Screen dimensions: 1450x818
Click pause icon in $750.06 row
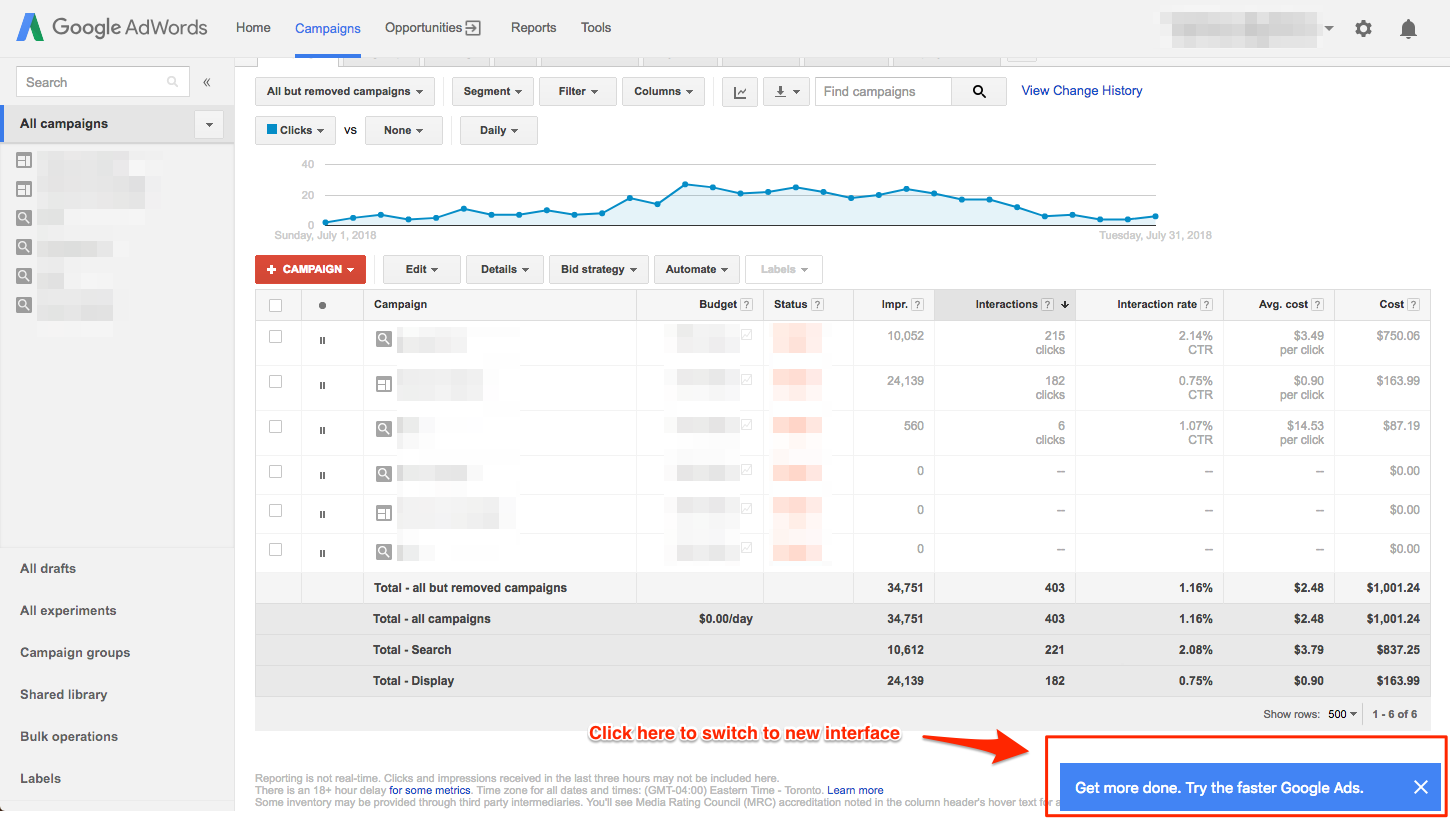click(x=322, y=341)
